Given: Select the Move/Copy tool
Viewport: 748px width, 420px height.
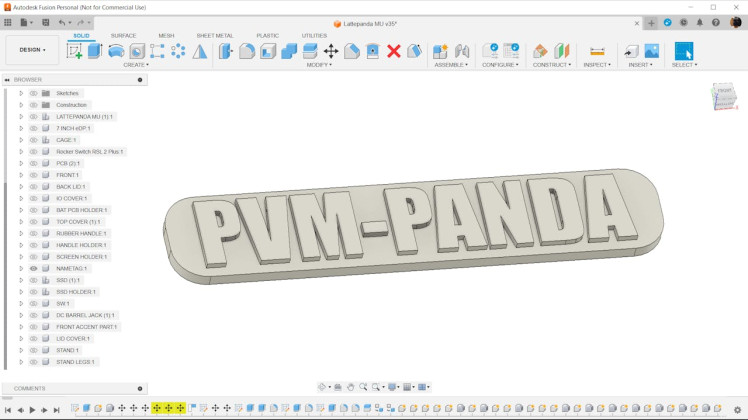Looking at the screenshot, I should 331,51.
